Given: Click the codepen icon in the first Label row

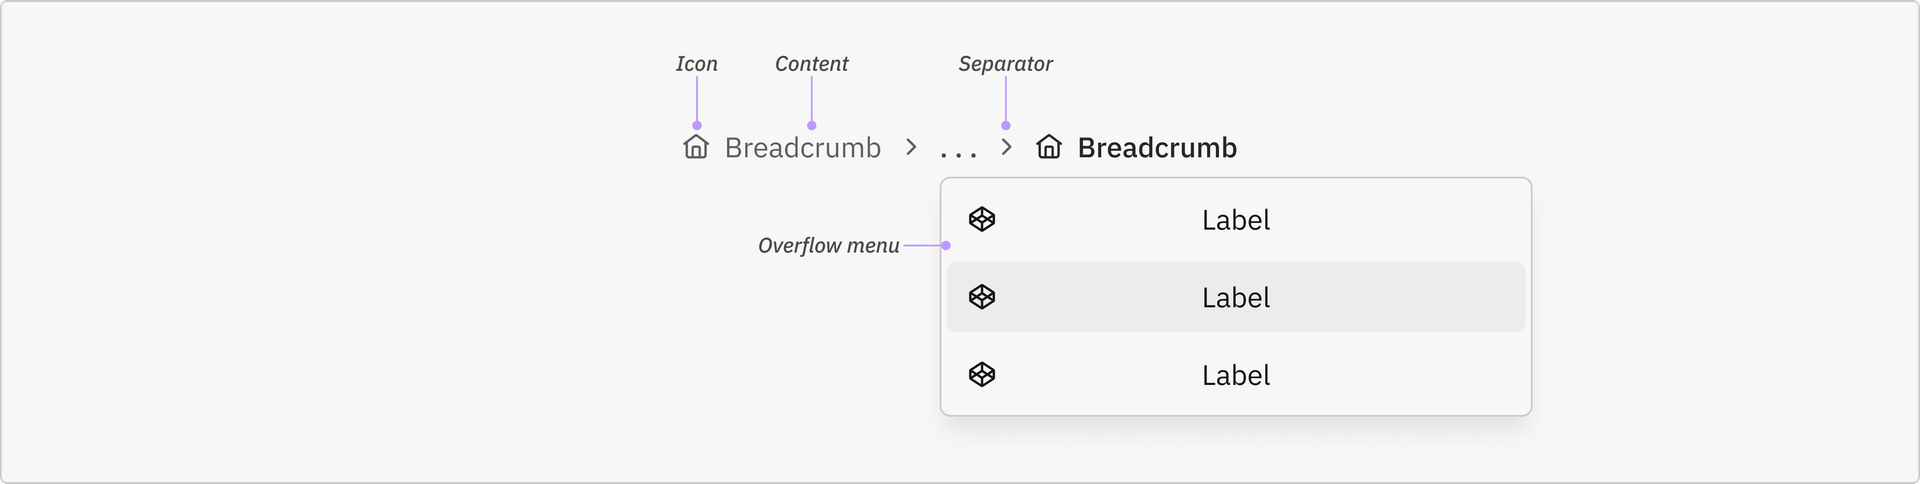Looking at the screenshot, I should click(982, 219).
